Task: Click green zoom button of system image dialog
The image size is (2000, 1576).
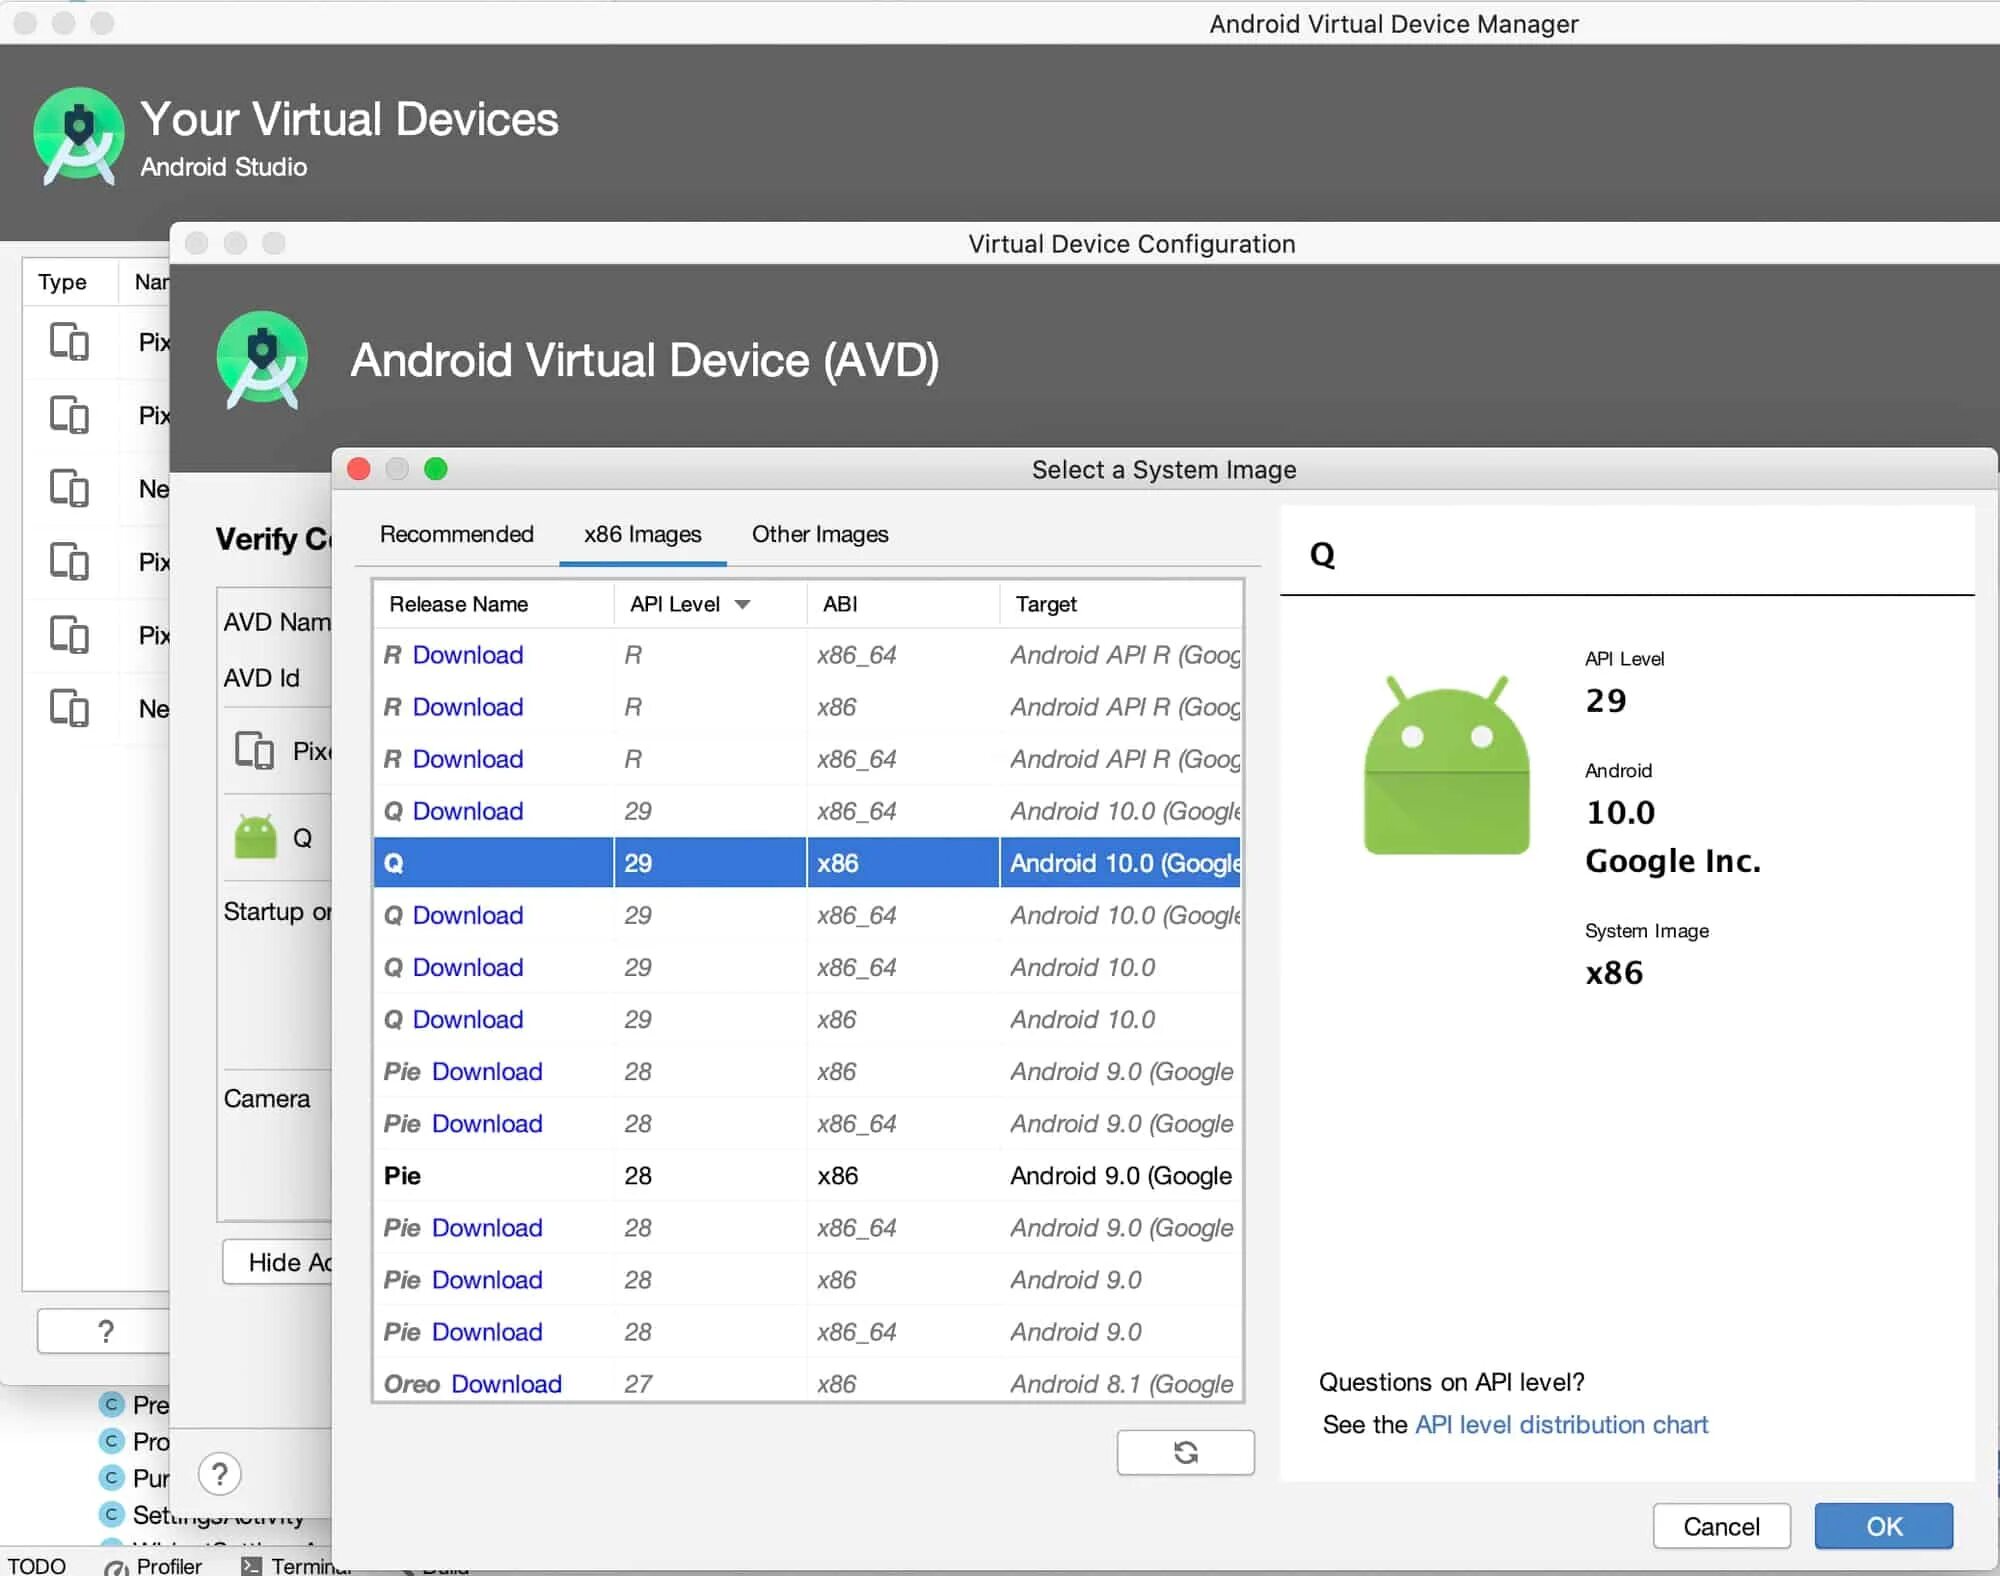Action: tap(436, 469)
